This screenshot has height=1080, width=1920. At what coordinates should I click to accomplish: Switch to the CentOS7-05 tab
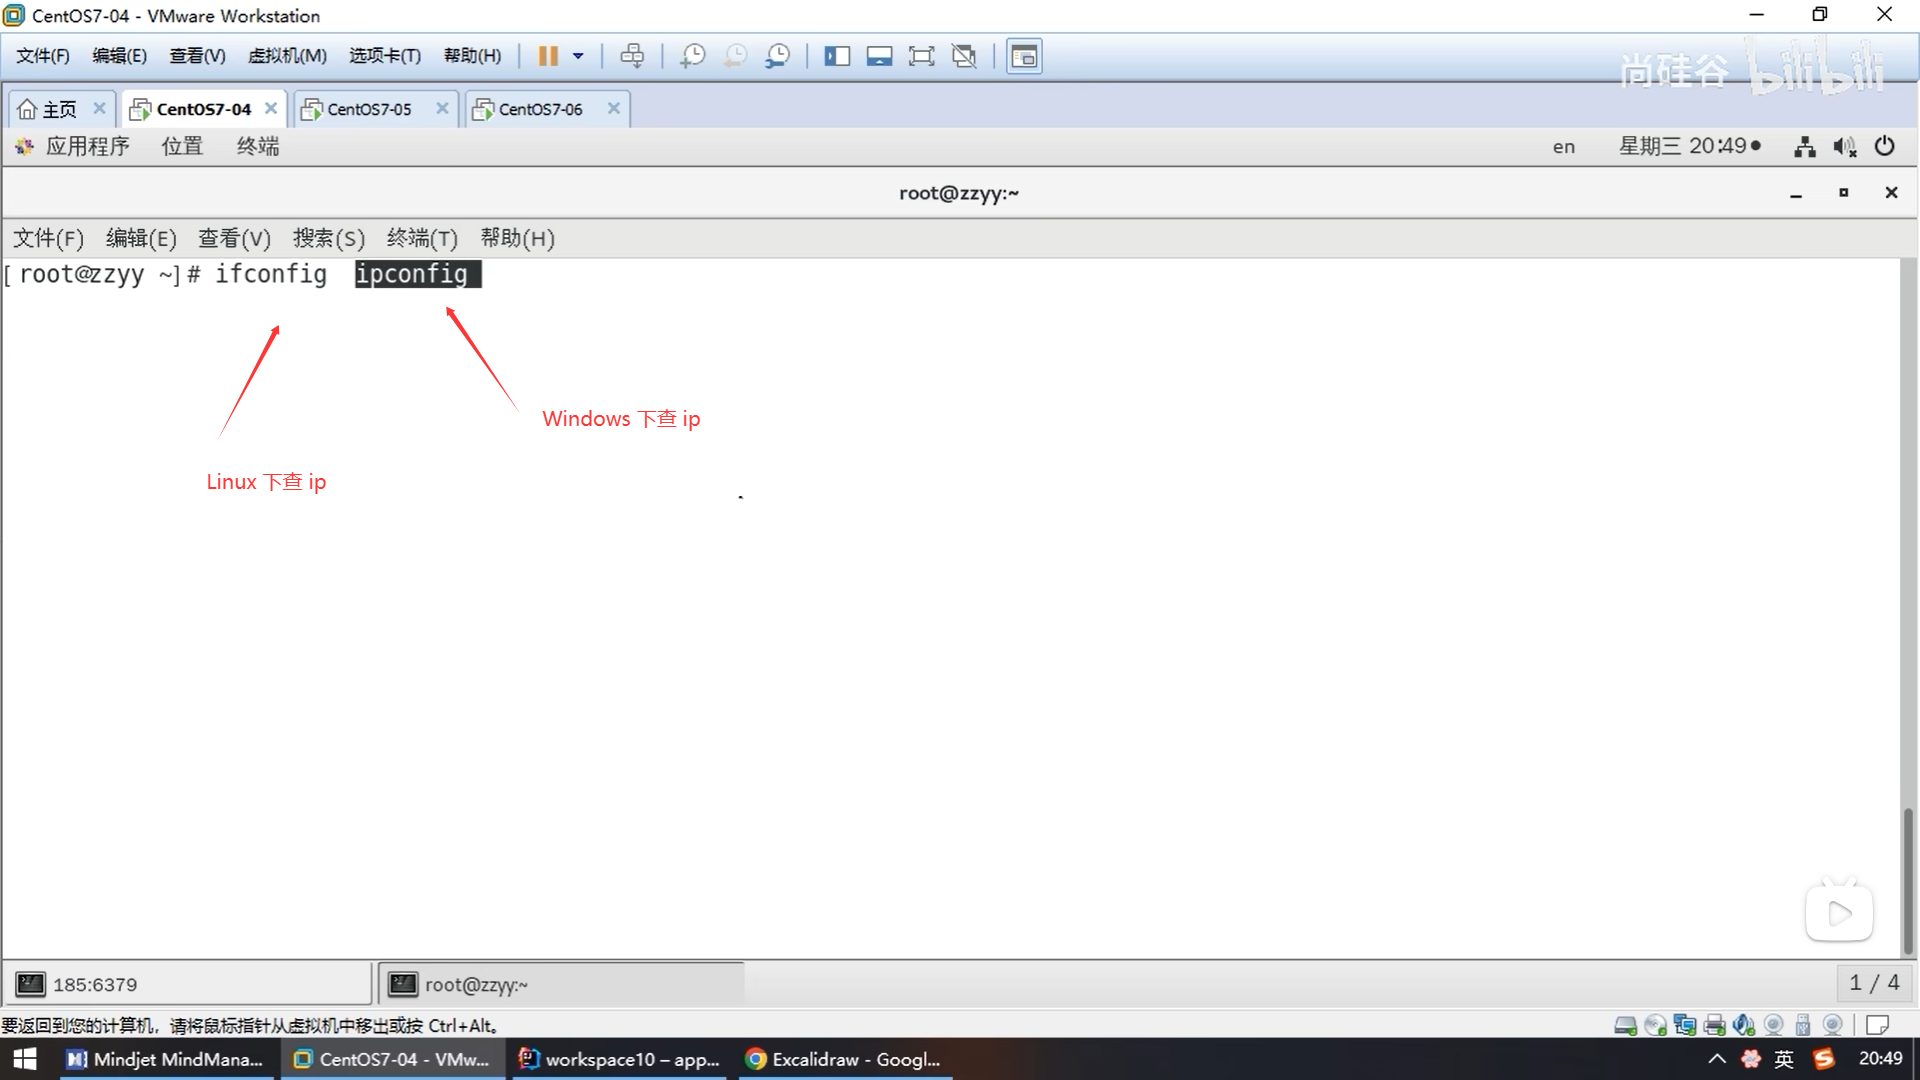(369, 109)
